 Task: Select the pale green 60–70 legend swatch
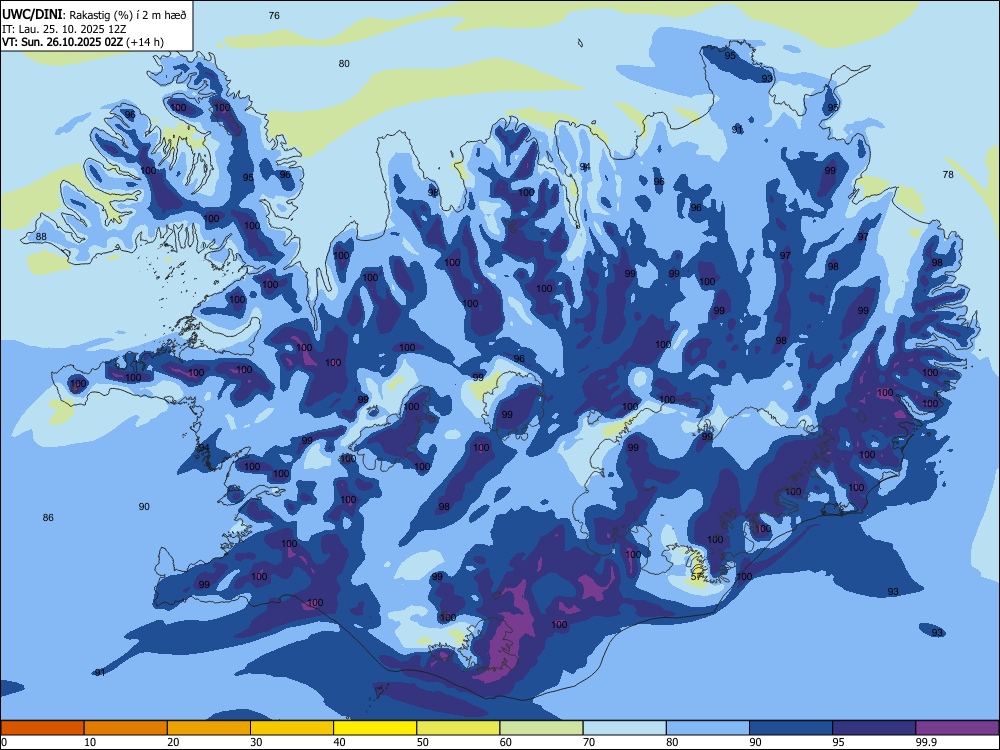click(541, 728)
